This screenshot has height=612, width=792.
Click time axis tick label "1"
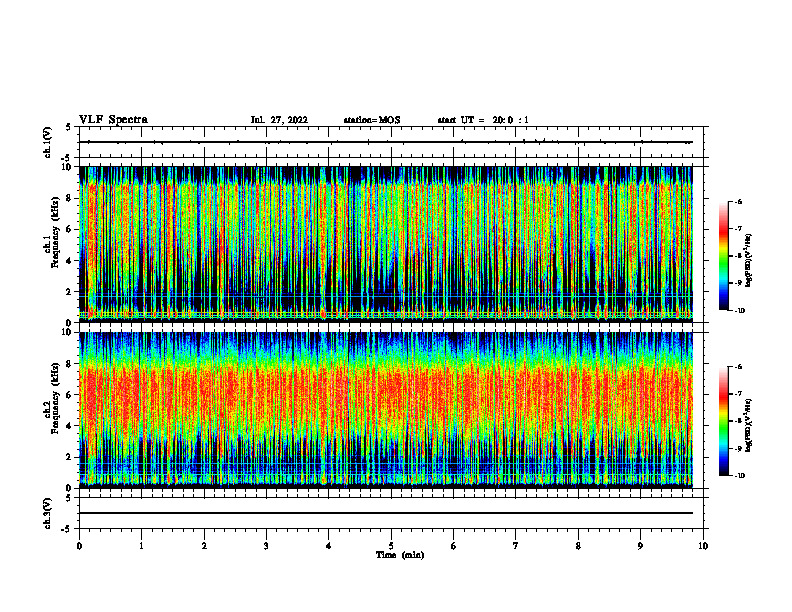[141, 546]
